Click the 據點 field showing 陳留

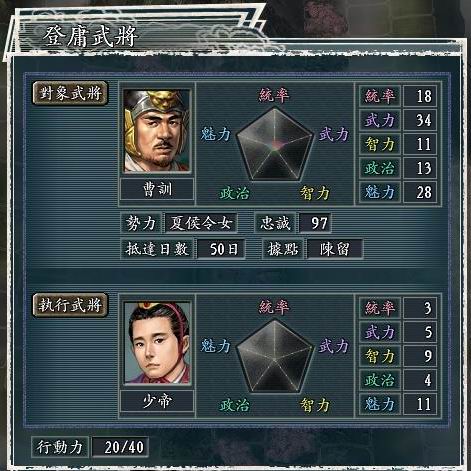[335, 249]
